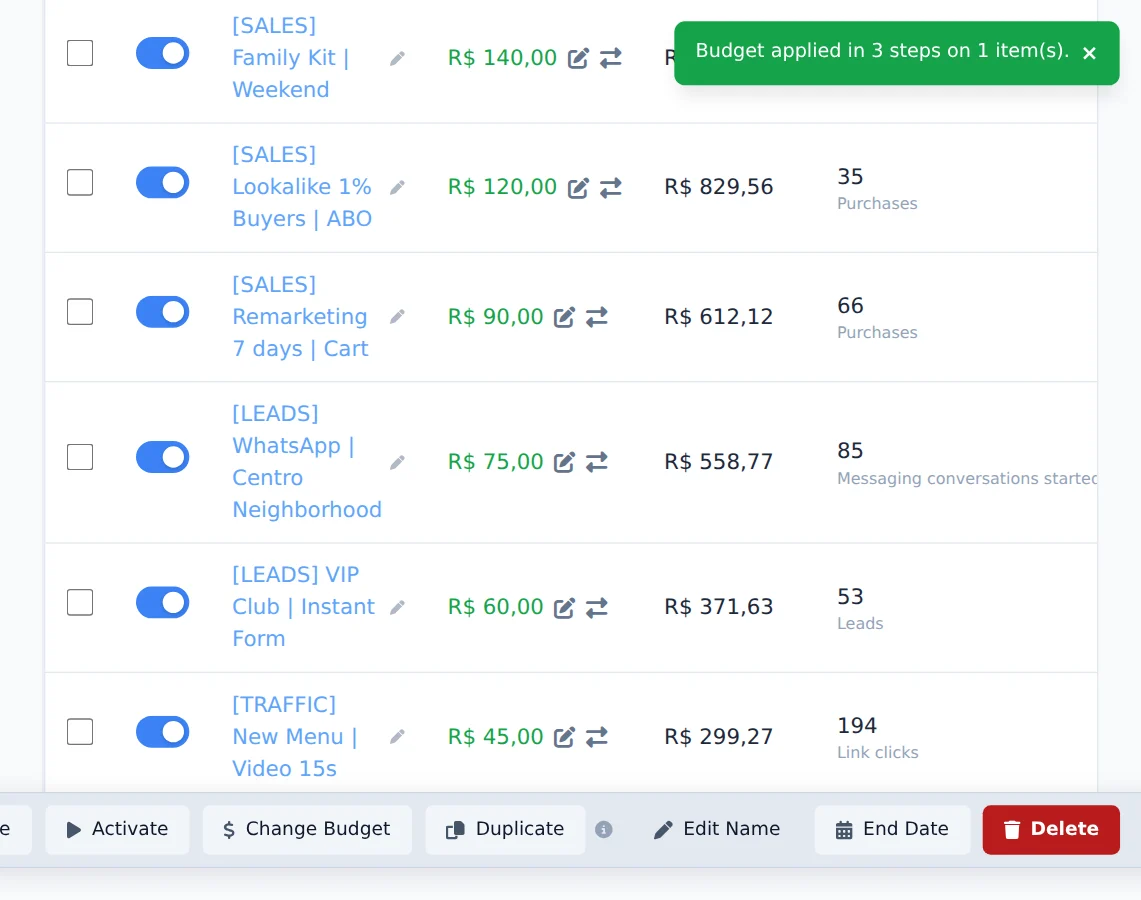Click info icon beside Duplicate button
1141x900 pixels.
[603, 829]
